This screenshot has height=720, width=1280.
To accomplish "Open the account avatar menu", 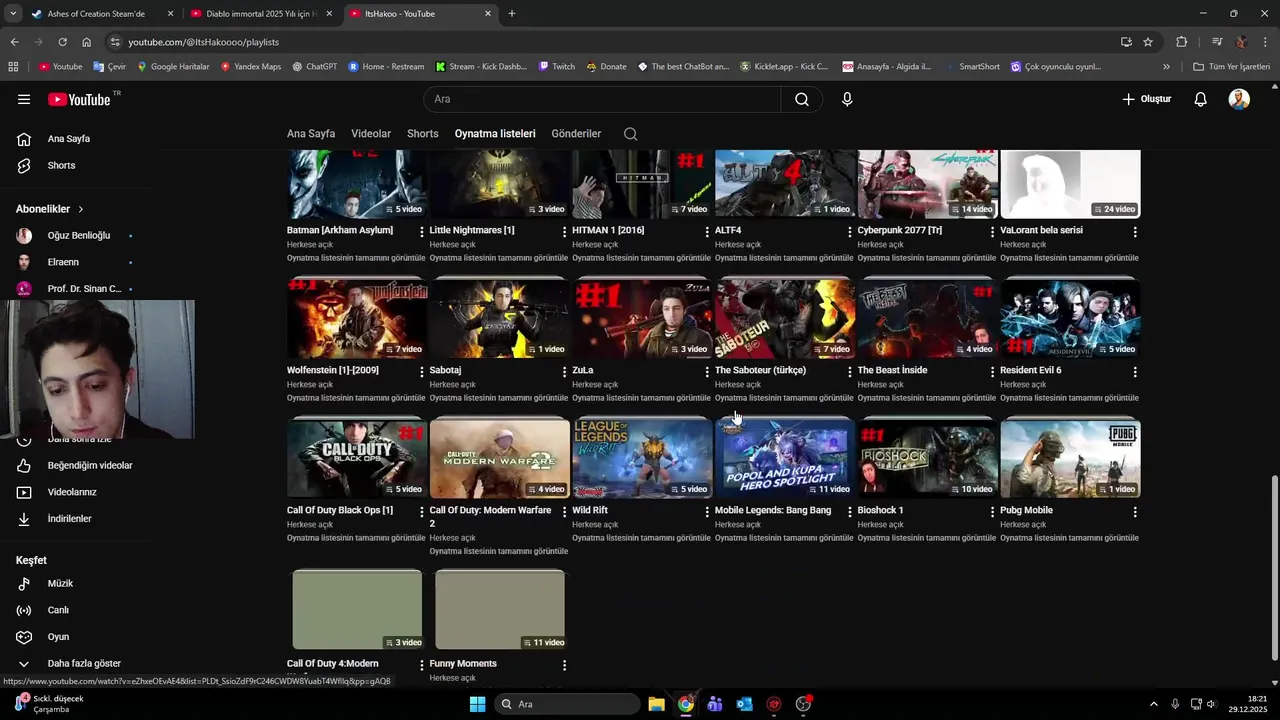I will (x=1239, y=99).
